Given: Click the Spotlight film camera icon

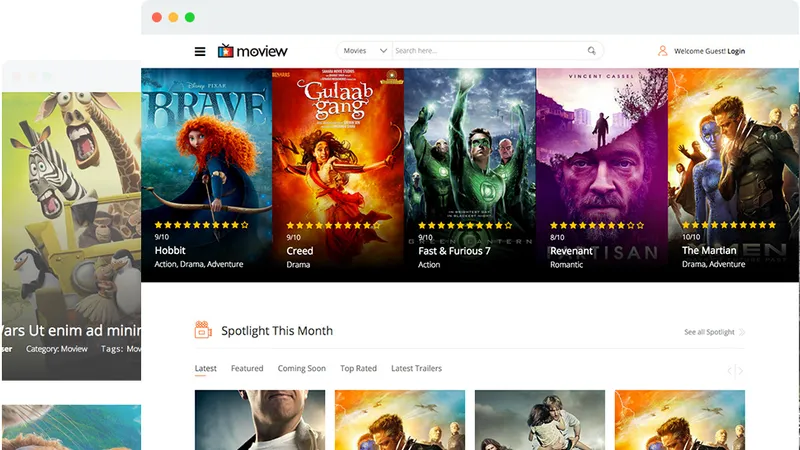Looking at the screenshot, I should pos(203,330).
